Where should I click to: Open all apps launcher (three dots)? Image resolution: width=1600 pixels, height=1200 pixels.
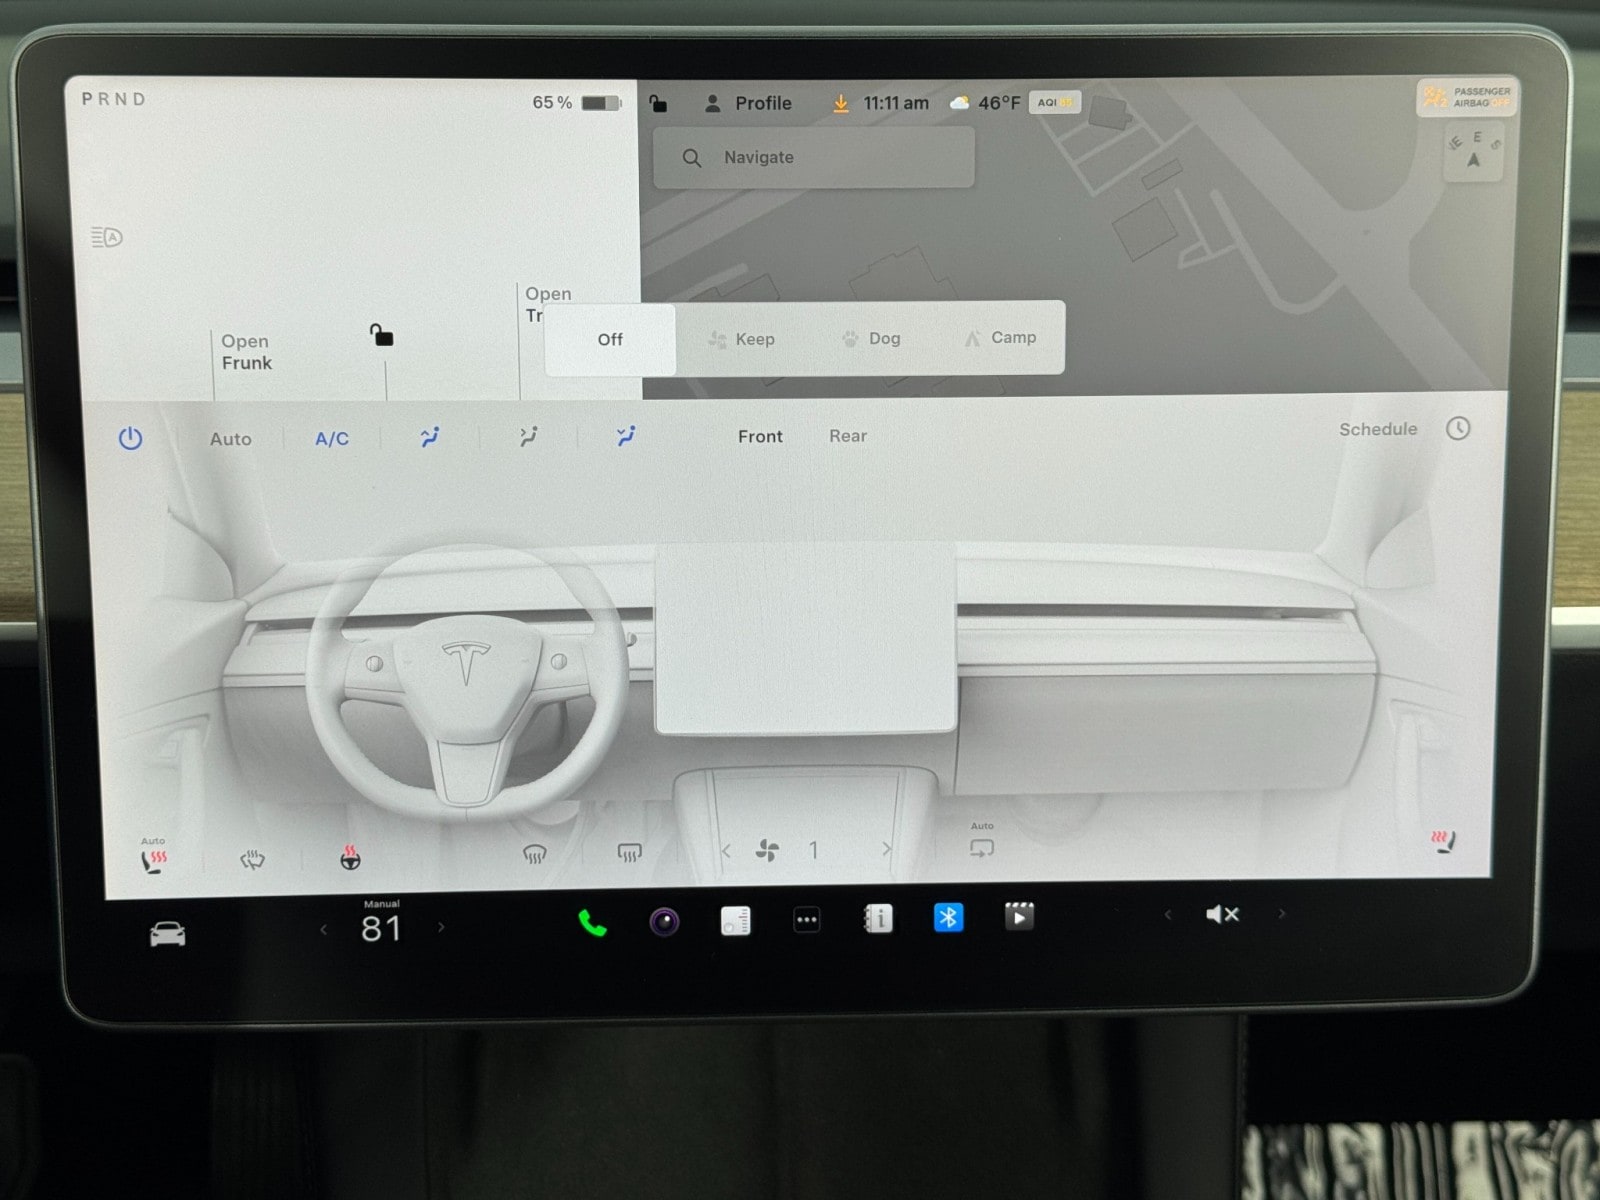coord(806,920)
